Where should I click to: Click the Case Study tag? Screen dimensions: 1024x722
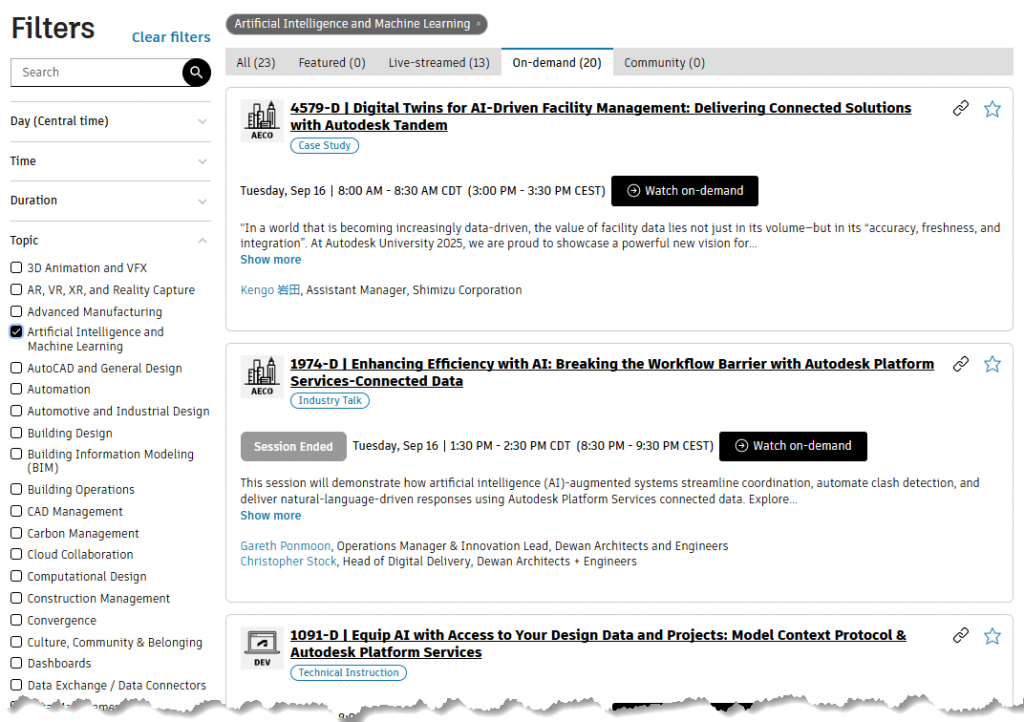[x=325, y=146]
